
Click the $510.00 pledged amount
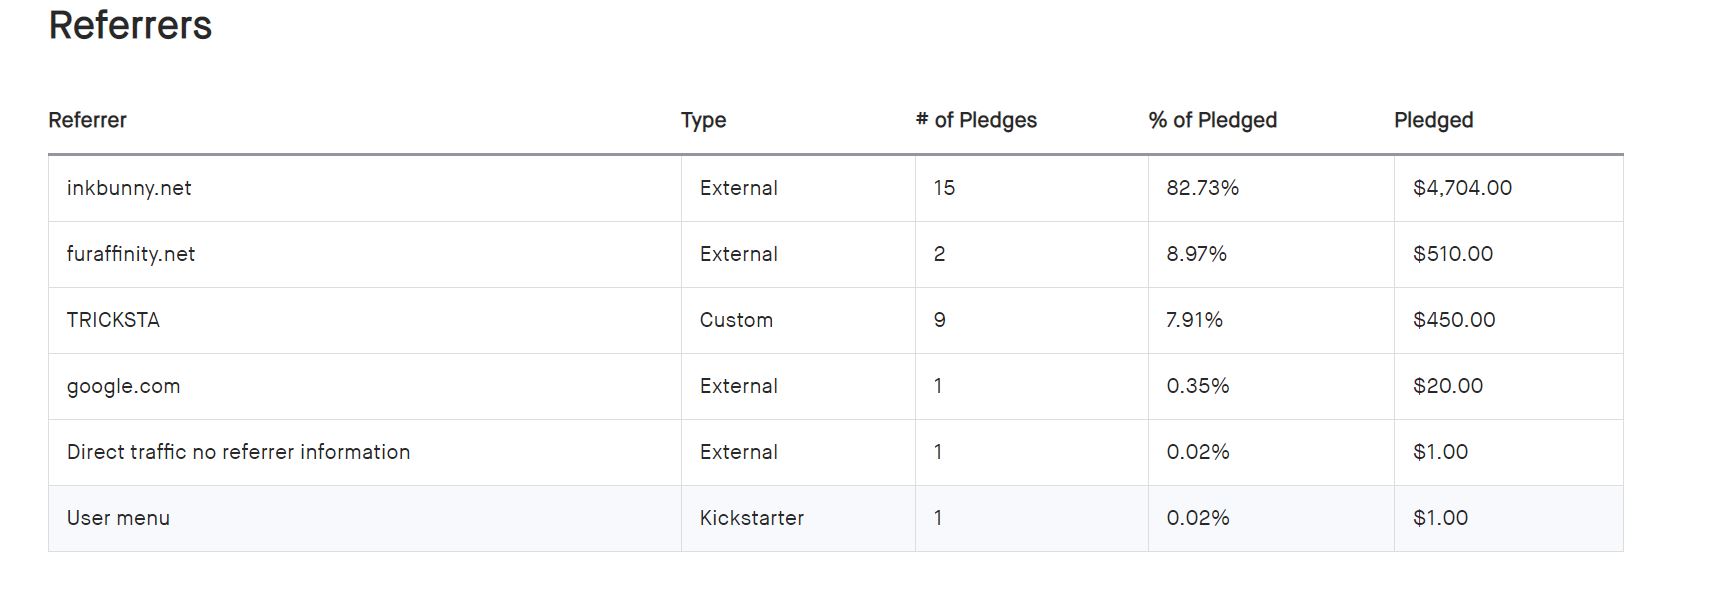[1452, 254]
